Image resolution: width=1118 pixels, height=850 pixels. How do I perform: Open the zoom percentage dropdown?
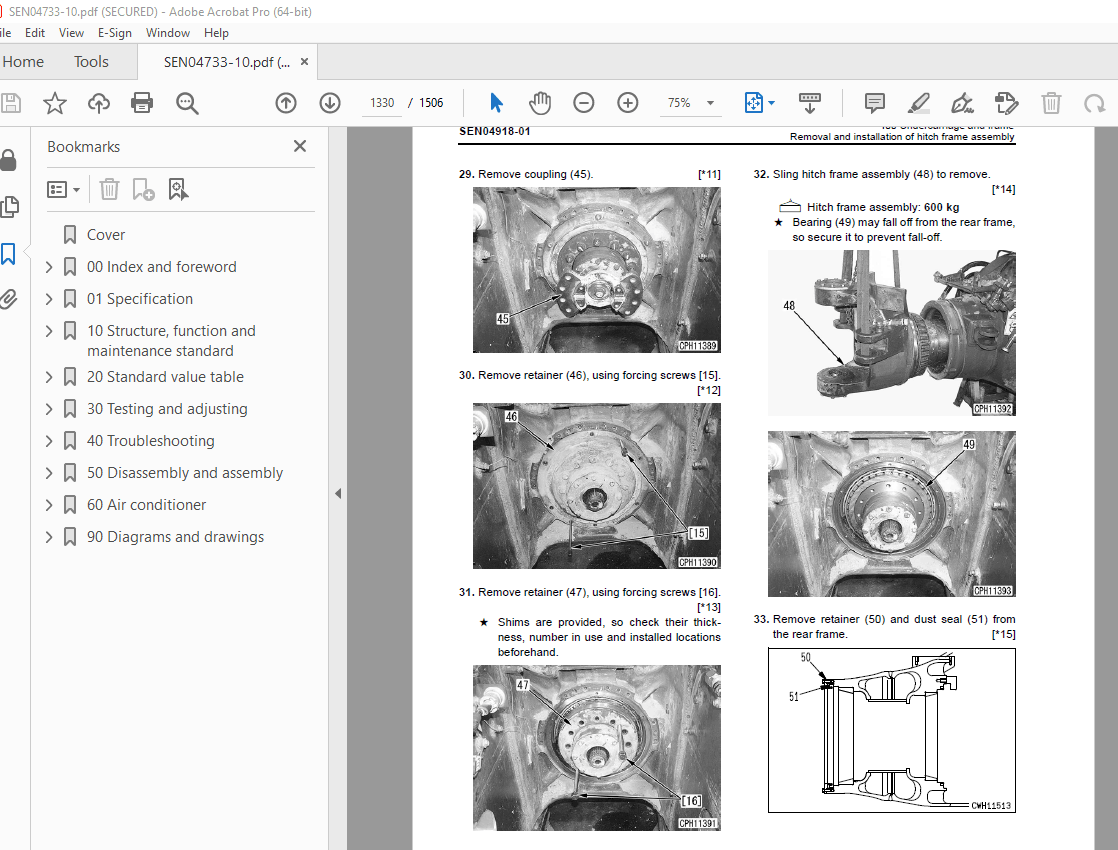(710, 103)
